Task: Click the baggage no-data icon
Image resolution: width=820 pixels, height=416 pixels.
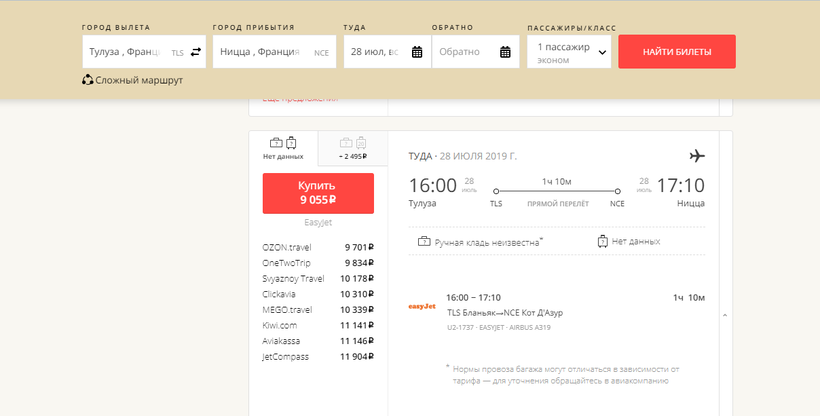Action: [x=603, y=241]
